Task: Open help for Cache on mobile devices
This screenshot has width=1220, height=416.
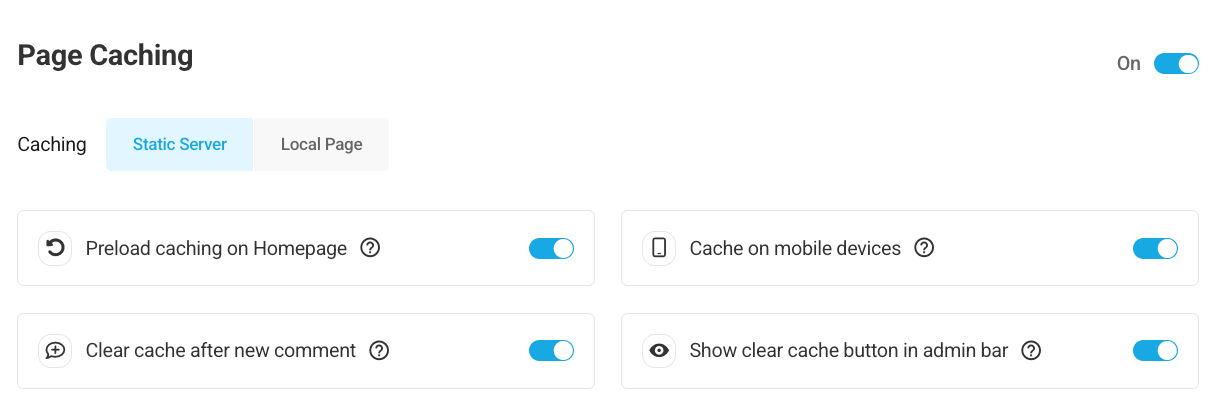Action: point(924,248)
